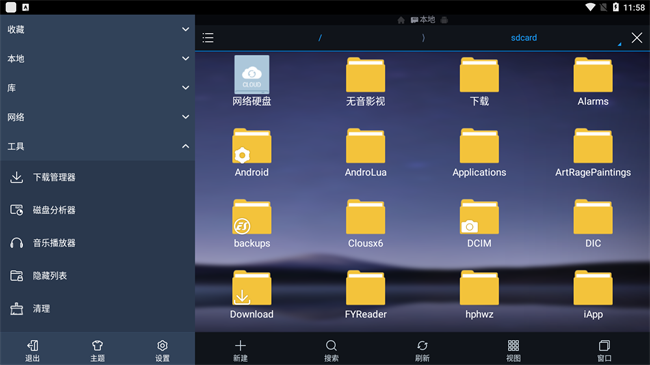
Task: Open 设置 settings
Action: point(162,350)
